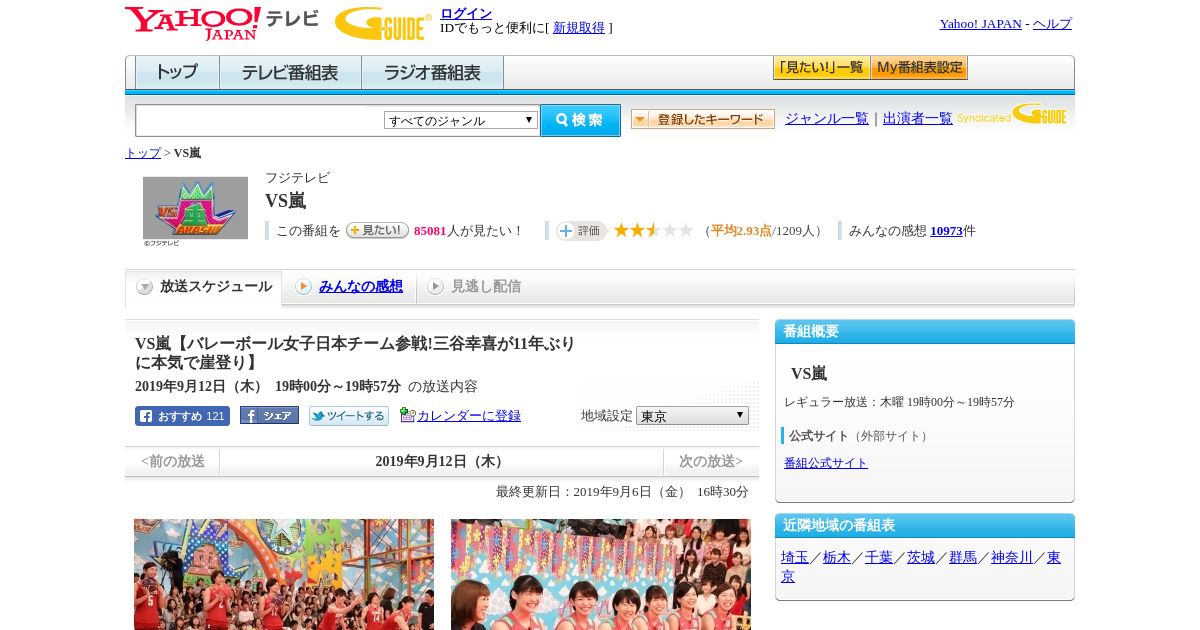Image resolution: width=1200 pixels, height=630 pixels.
Task: Select 栃木 regional TV listings
Action: [837, 557]
